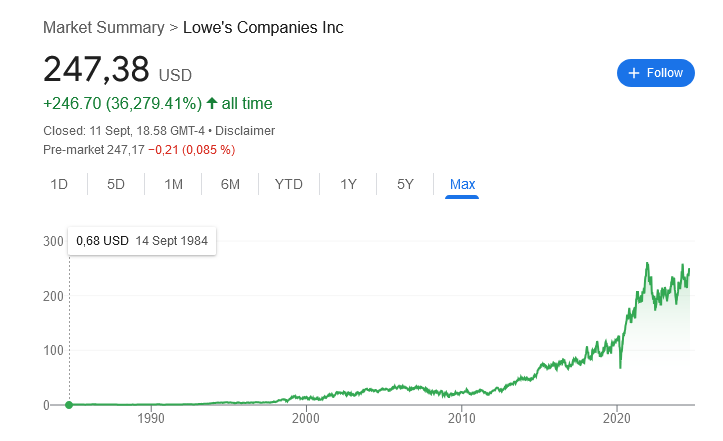Click the 2020 crash dip on chart
Screen dimensions: 723x441
tap(620, 367)
